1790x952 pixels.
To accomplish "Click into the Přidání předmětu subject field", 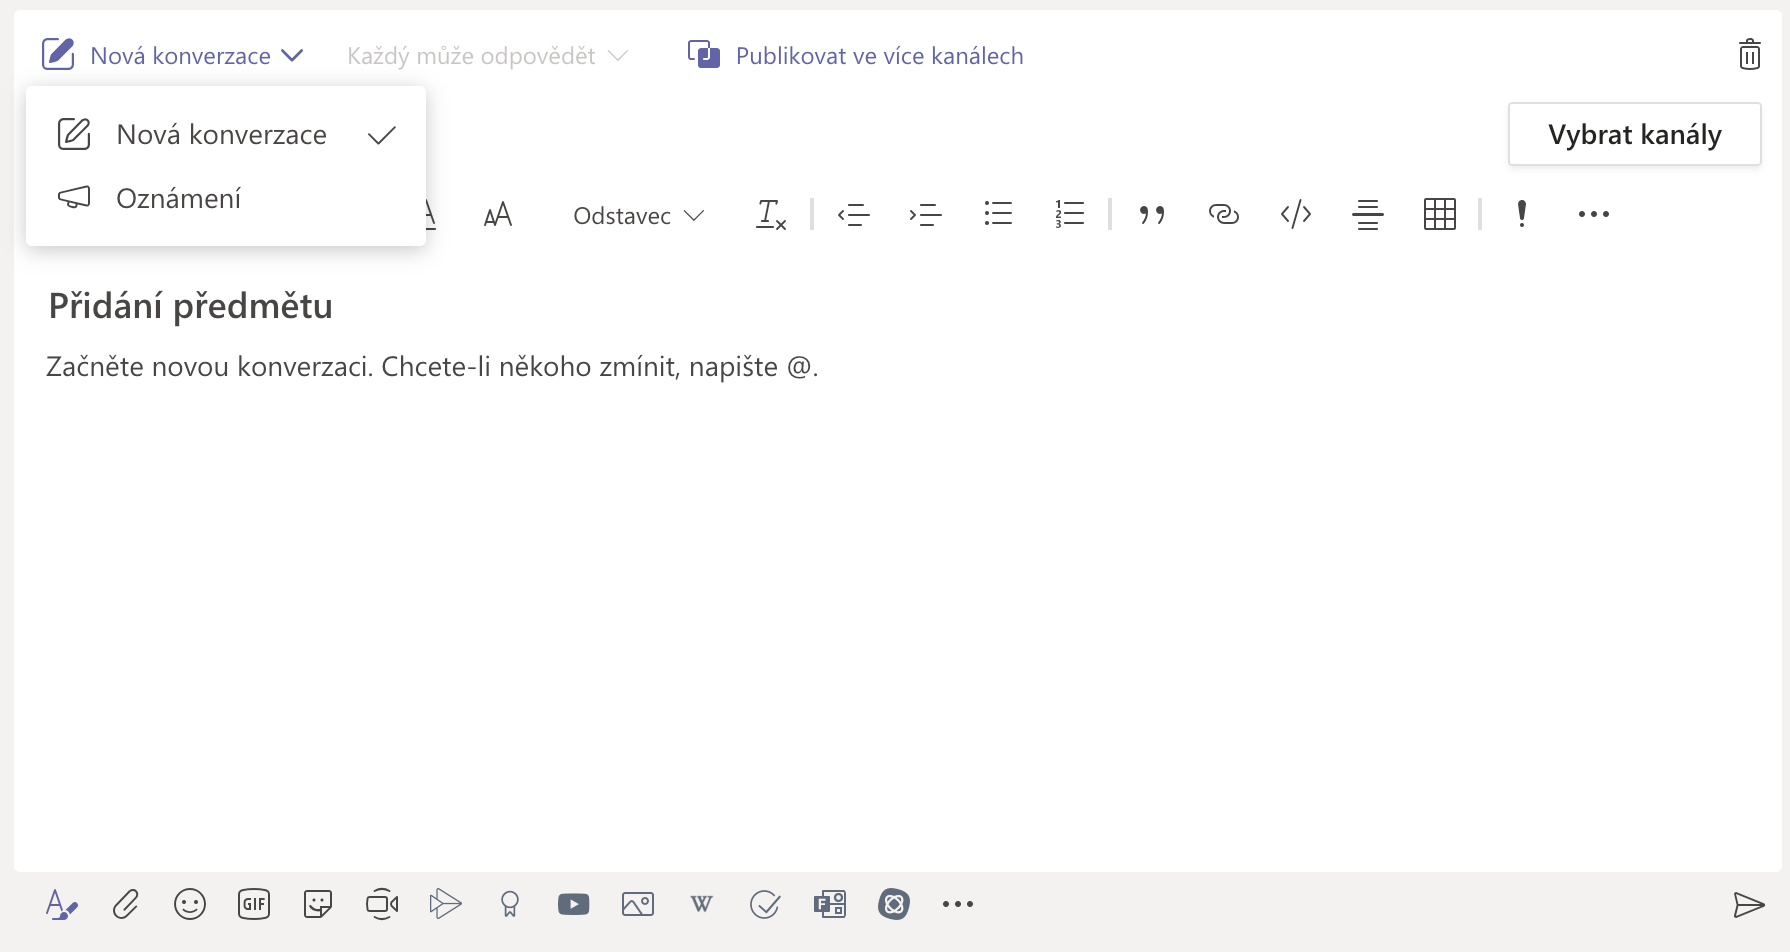I will pos(191,306).
